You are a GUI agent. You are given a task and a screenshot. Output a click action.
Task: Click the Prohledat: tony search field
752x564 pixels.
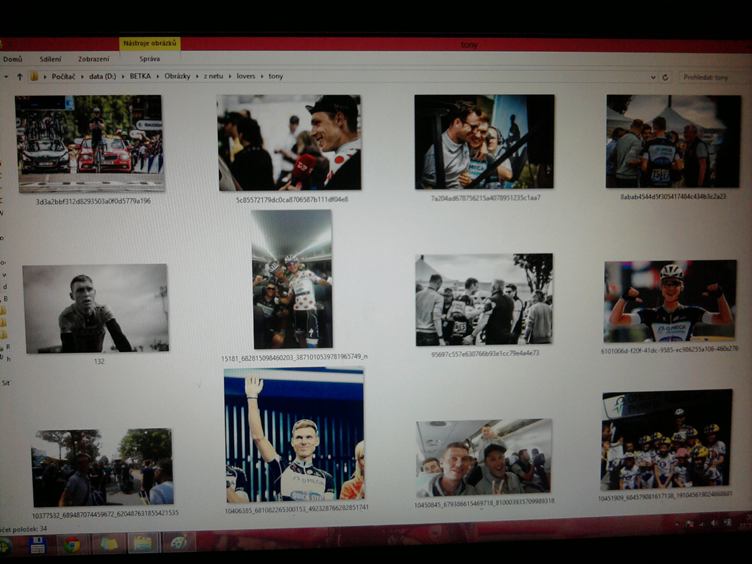(715, 77)
